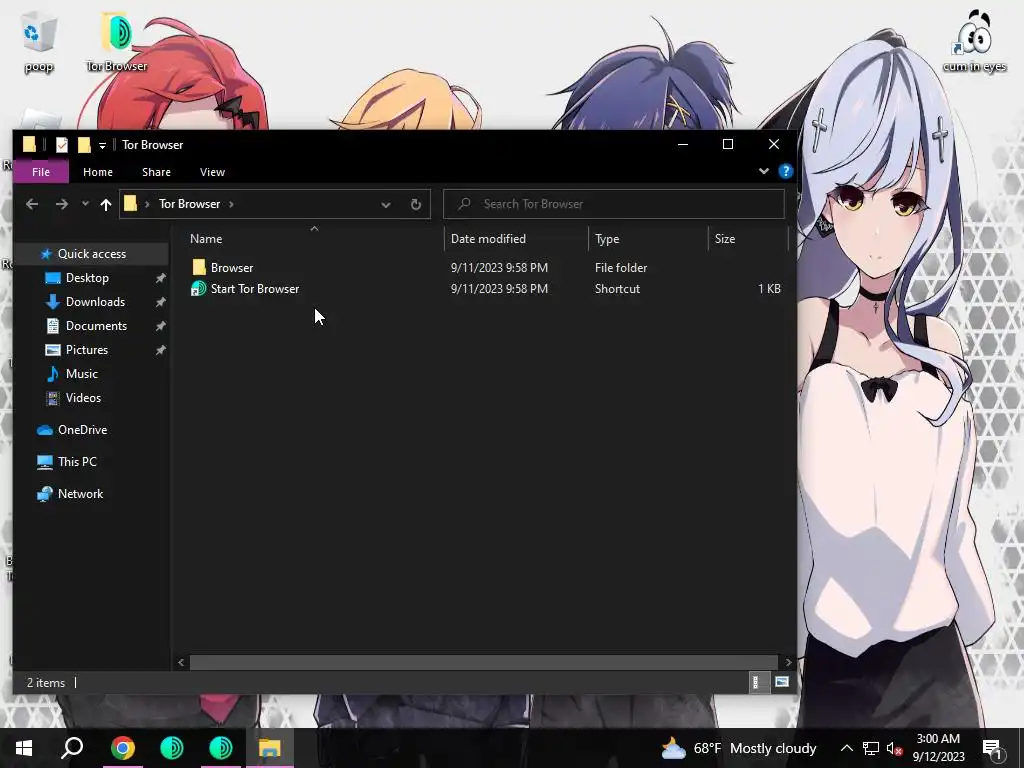Click the New folder quick access icon
This screenshot has width=1024, height=768.
coord(84,145)
